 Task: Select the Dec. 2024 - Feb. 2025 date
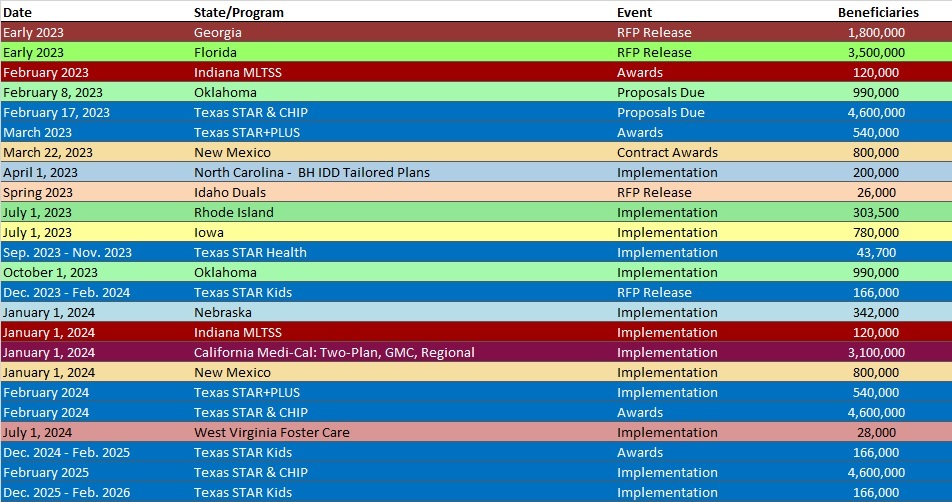pos(67,453)
